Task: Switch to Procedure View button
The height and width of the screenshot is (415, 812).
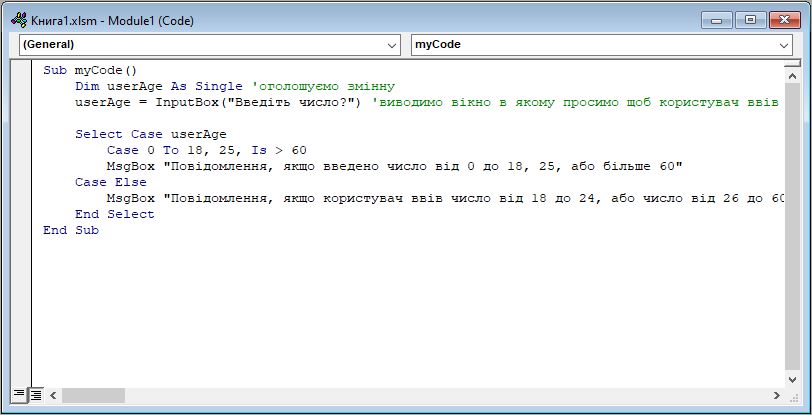Action: click(x=19, y=395)
